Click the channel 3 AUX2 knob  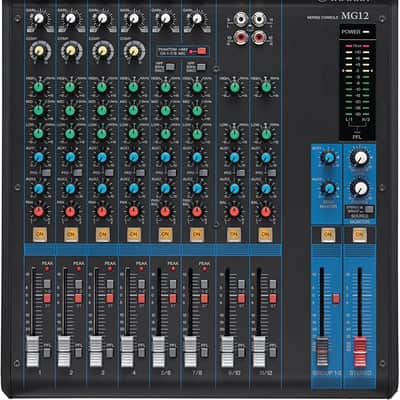pyautogui.click(x=102, y=188)
